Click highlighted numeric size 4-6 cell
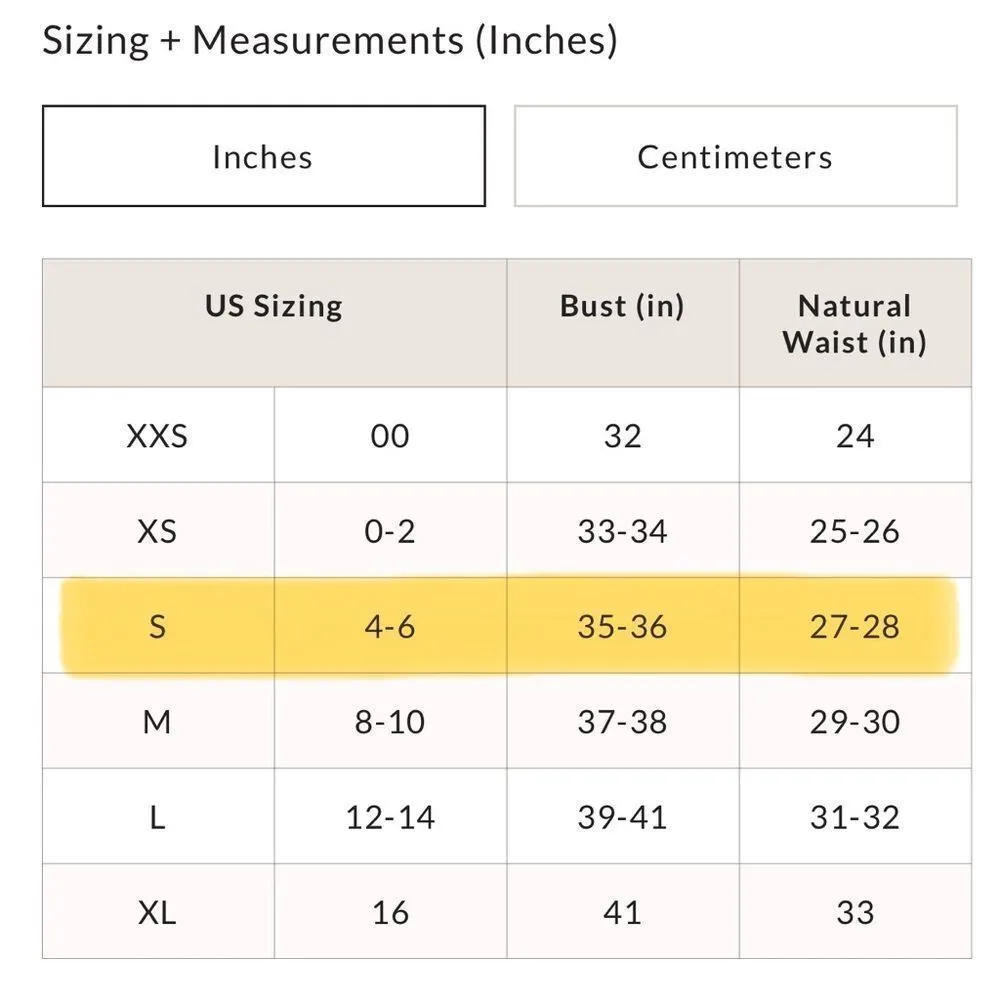Screen dimensions: 1000x1000 tap(390, 627)
